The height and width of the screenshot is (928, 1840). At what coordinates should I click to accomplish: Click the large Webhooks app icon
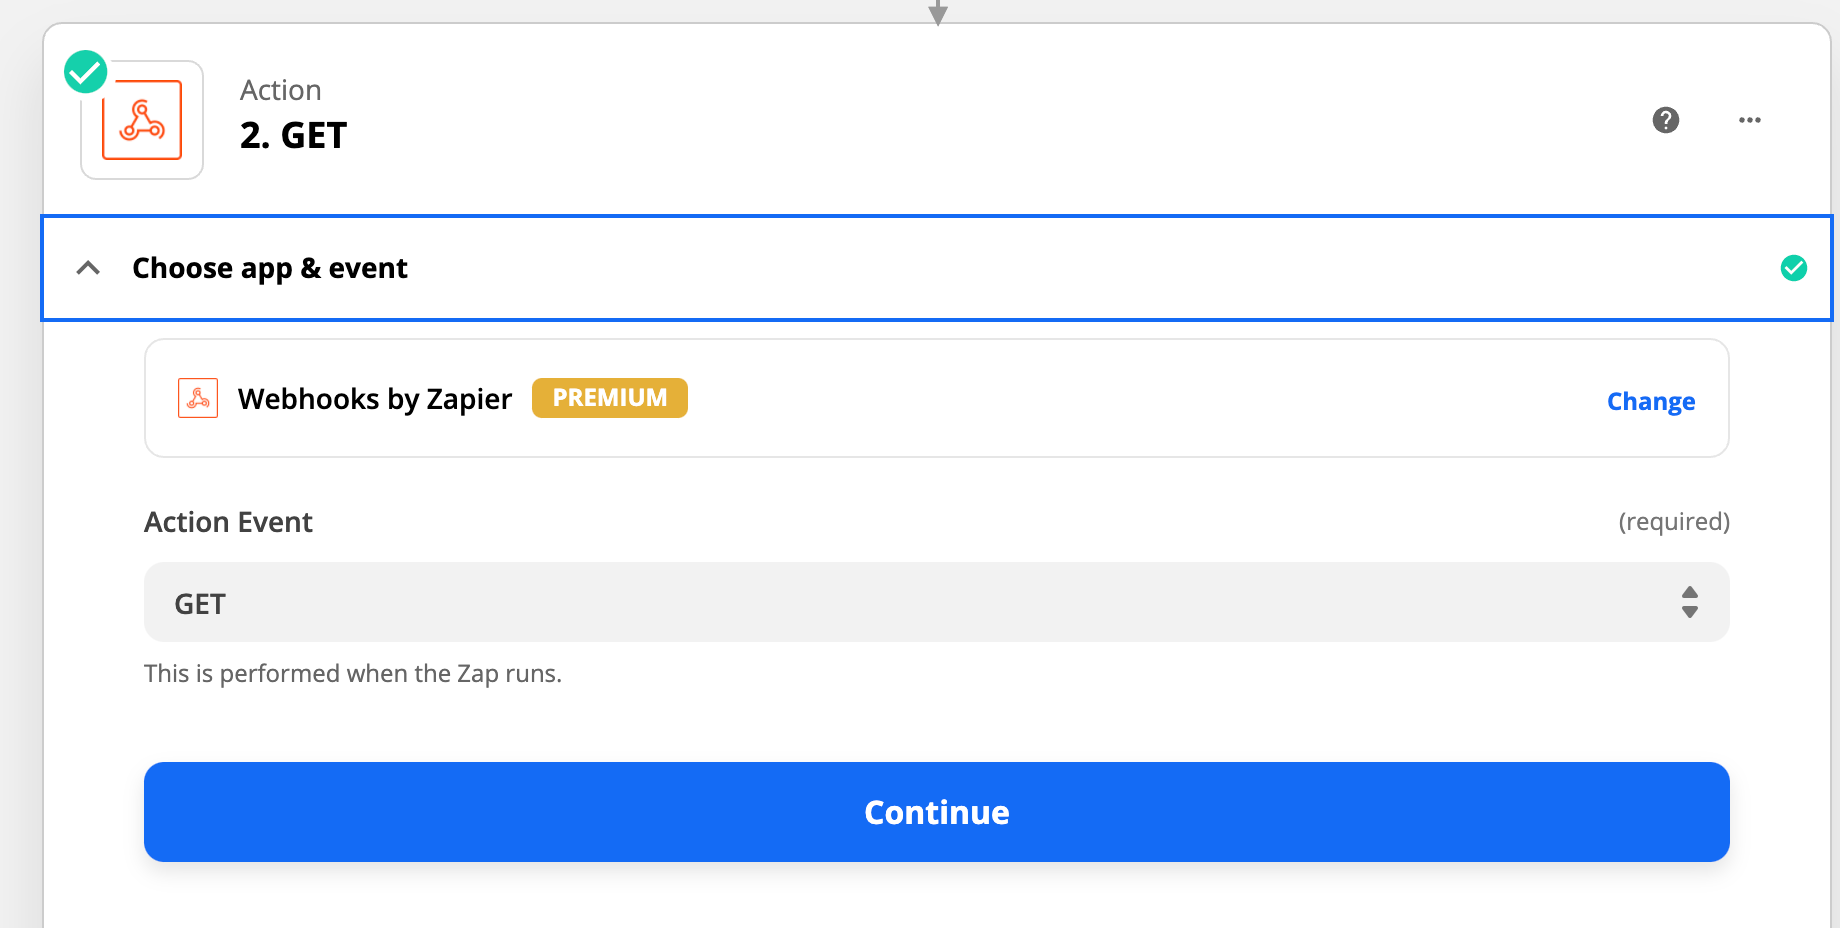[142, 120]
